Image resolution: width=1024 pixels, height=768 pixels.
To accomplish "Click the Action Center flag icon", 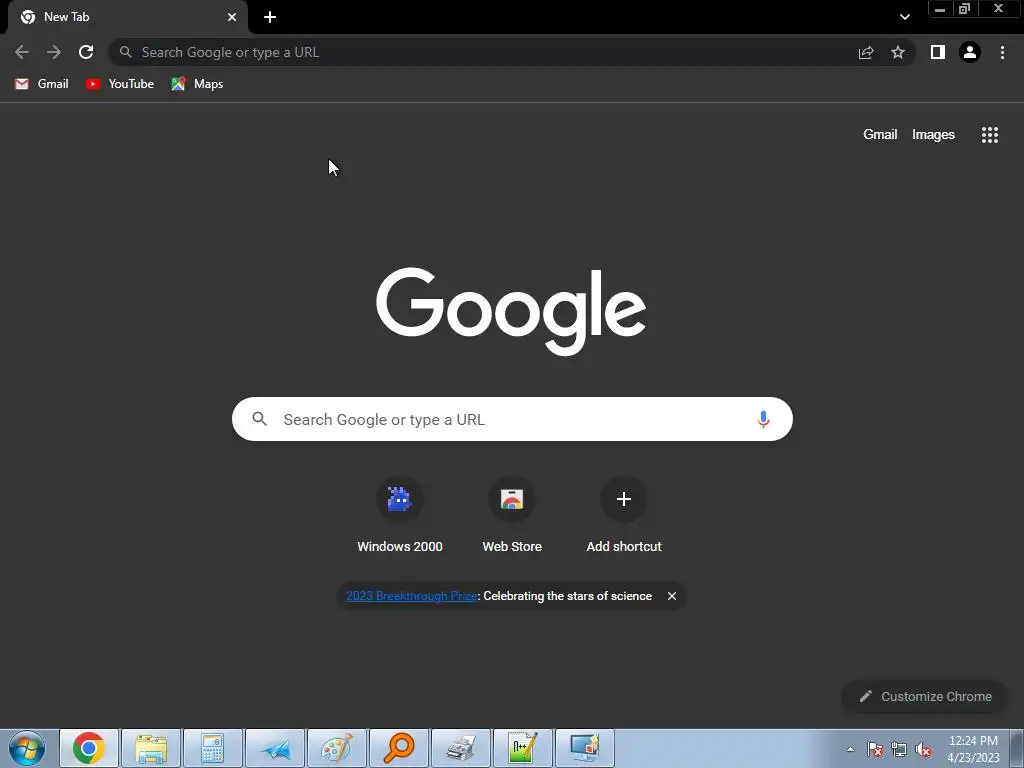I will pos(875,749).
